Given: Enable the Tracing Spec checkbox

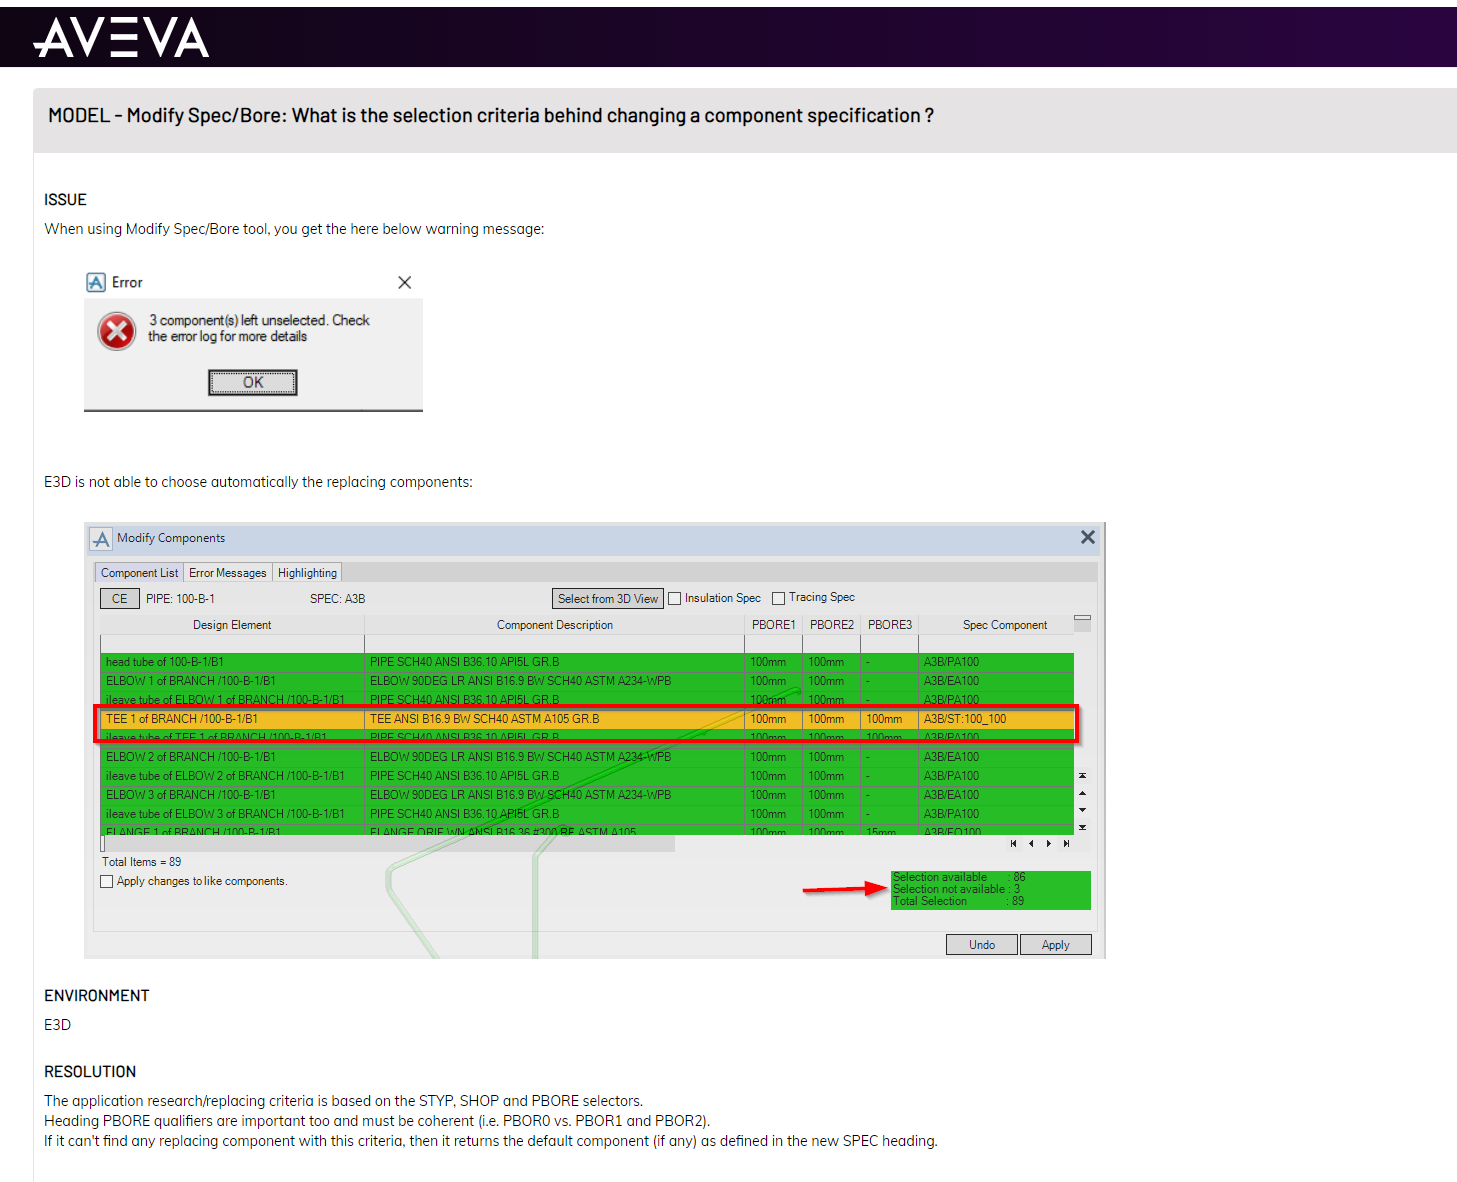Looking at the screenshot, I should (779, 599).
